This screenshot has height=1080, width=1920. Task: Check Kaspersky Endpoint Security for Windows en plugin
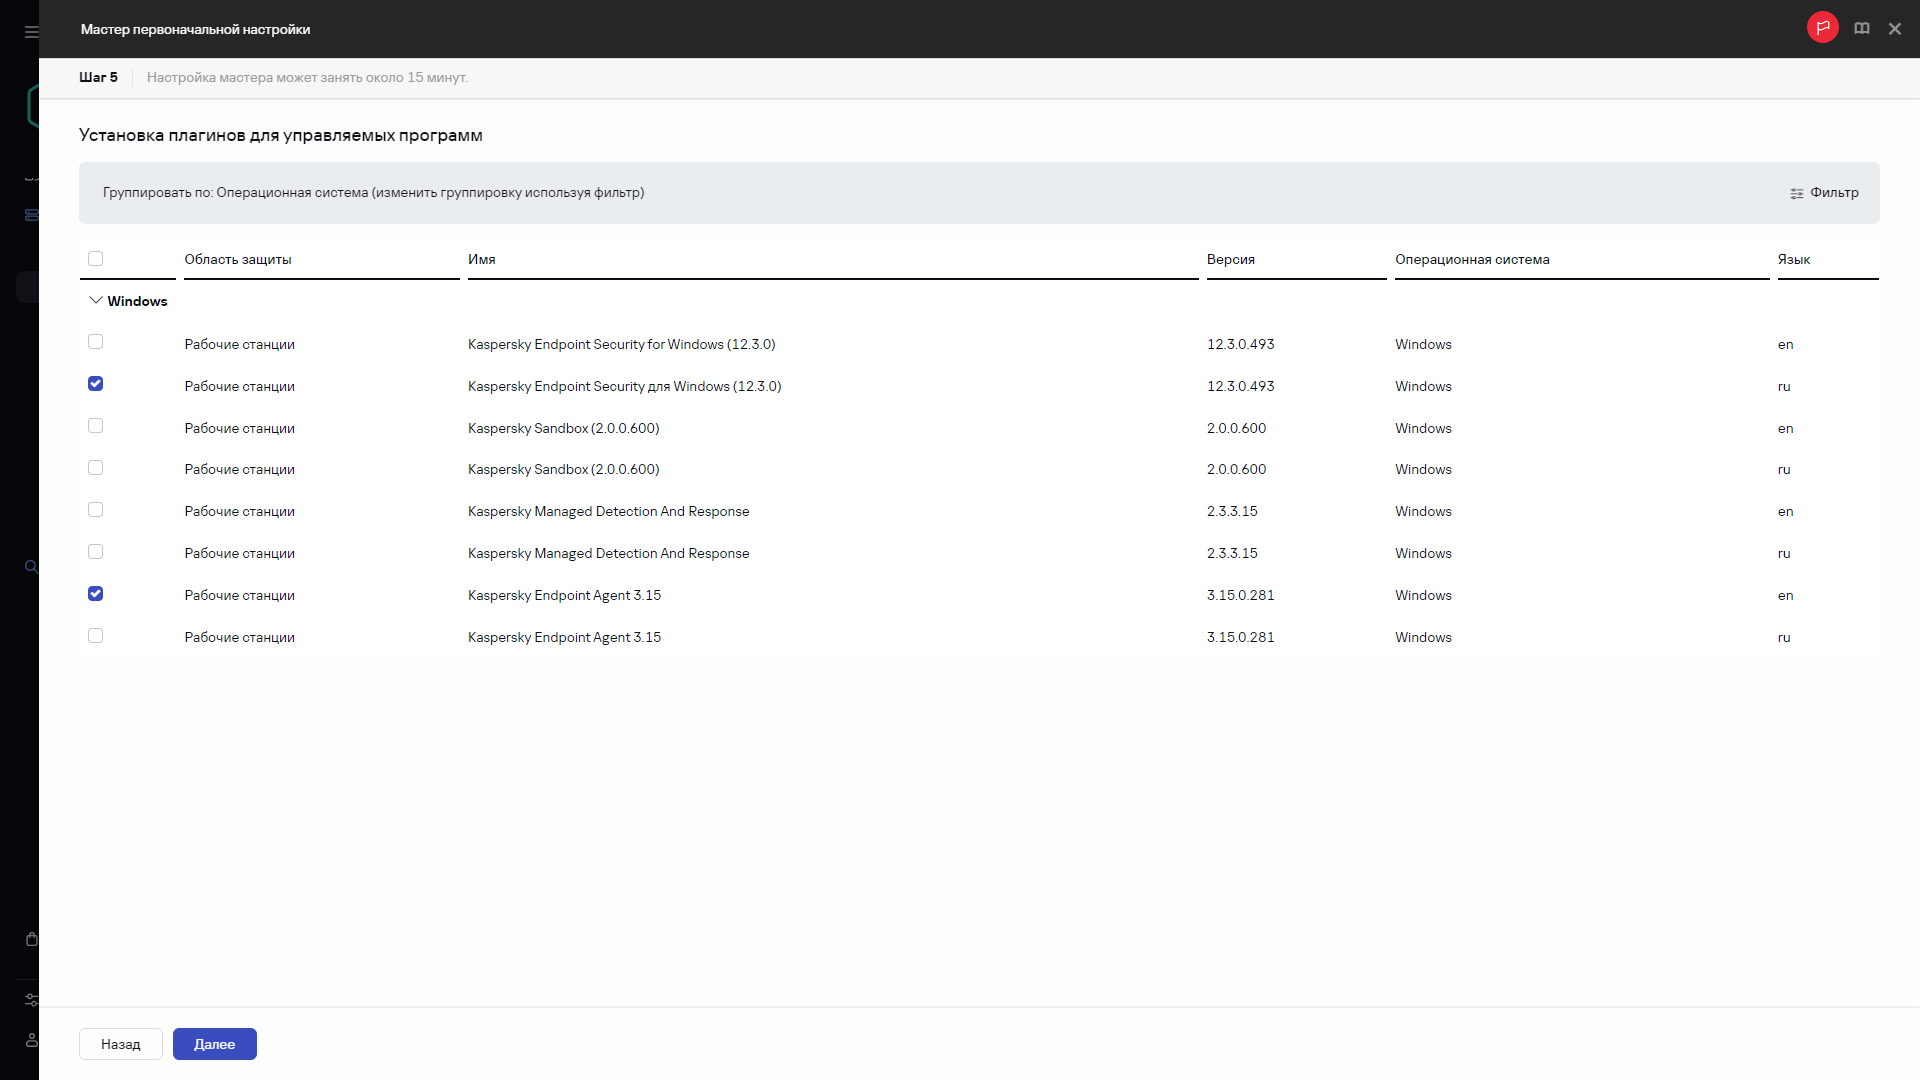coord(95,342)
